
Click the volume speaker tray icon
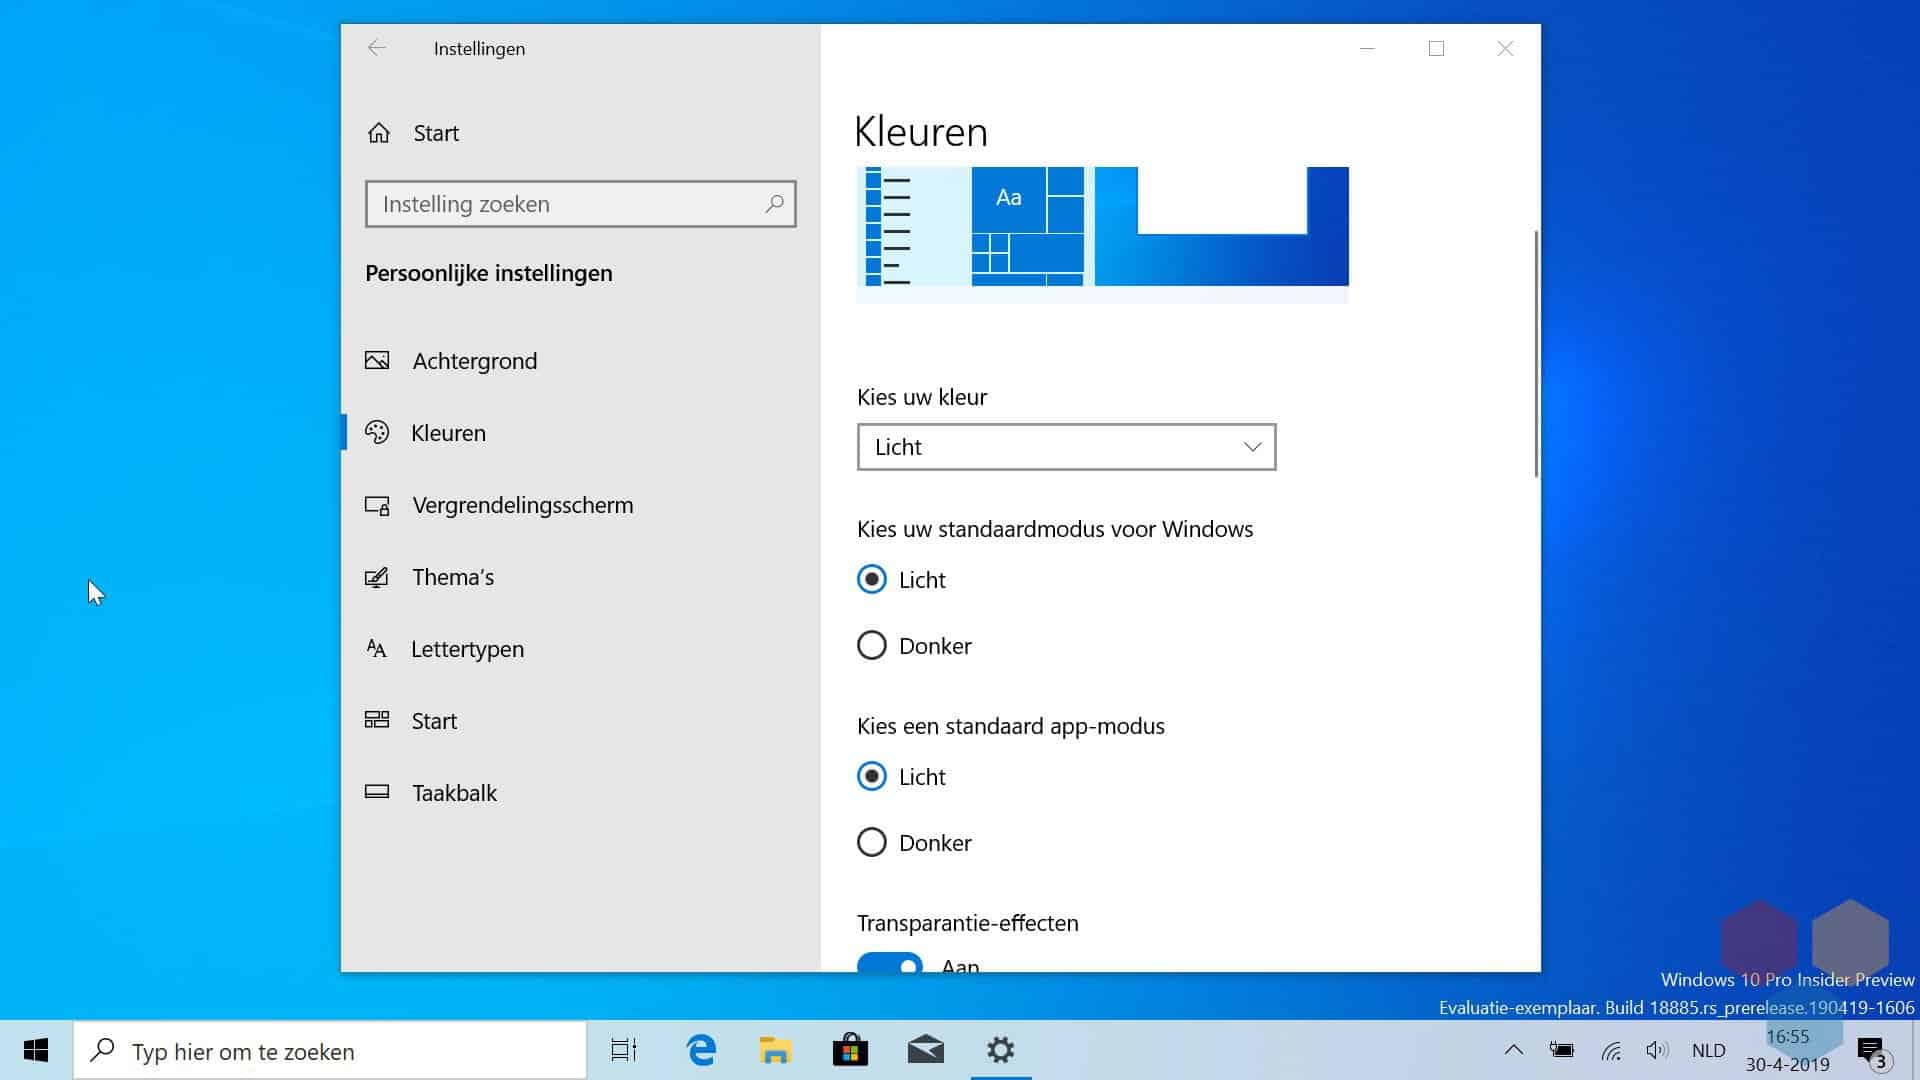point(1657,1050)
